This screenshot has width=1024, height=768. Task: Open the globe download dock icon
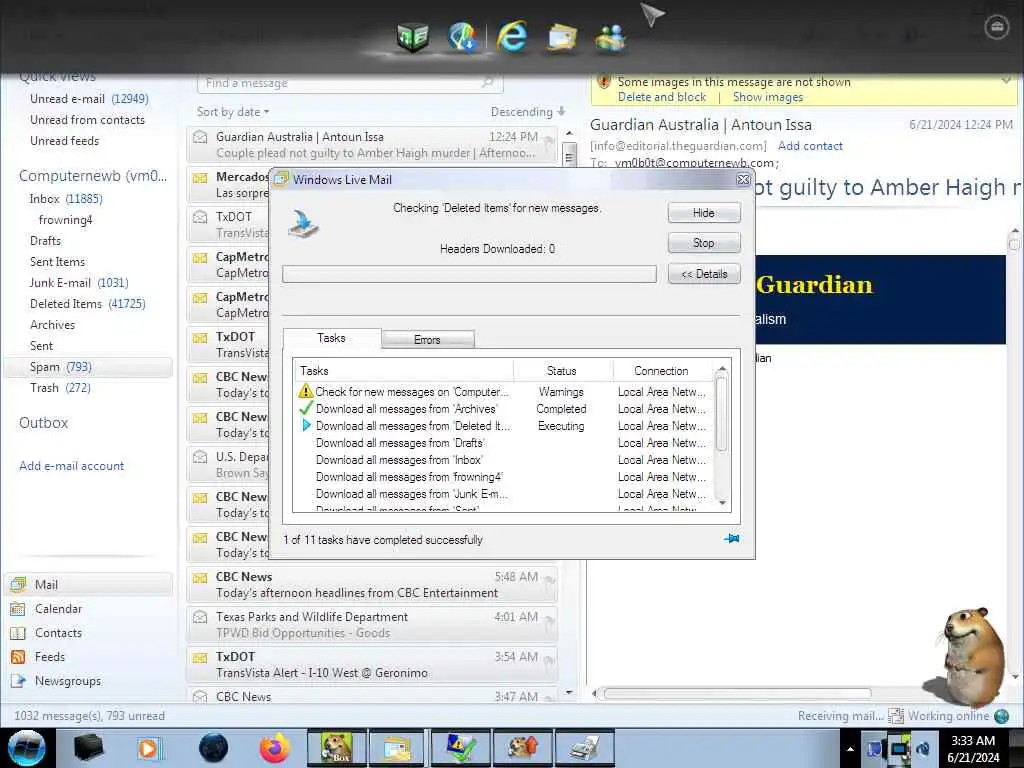tap(462, 35)
